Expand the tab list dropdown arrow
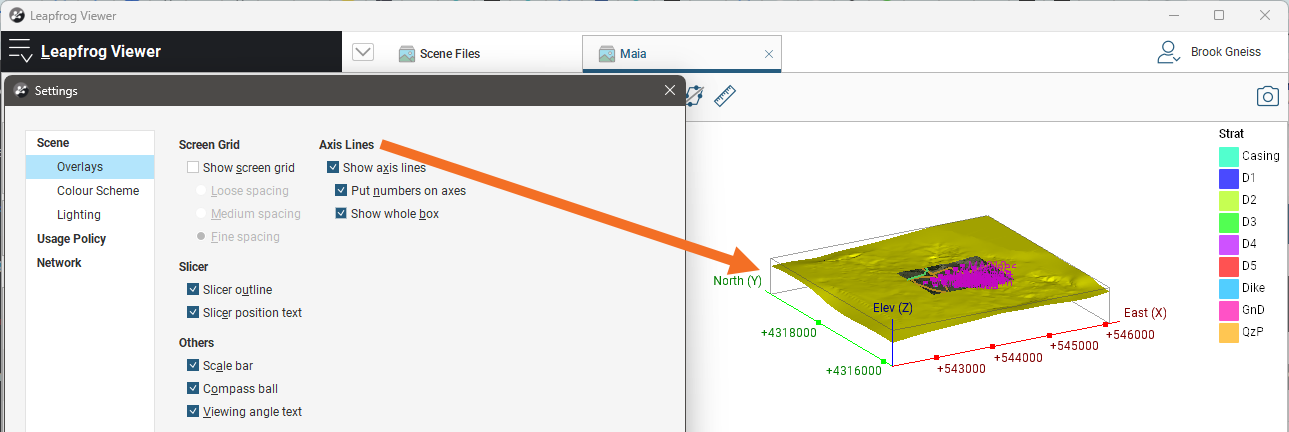This screenshot has height=432, width=1289. point(364,53)
